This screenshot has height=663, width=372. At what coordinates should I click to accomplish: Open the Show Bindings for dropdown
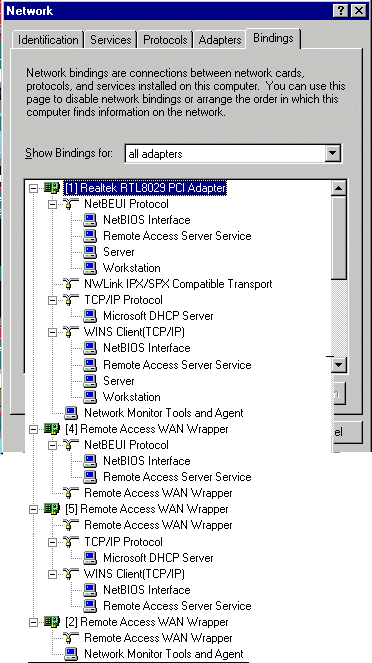[333, 153]
